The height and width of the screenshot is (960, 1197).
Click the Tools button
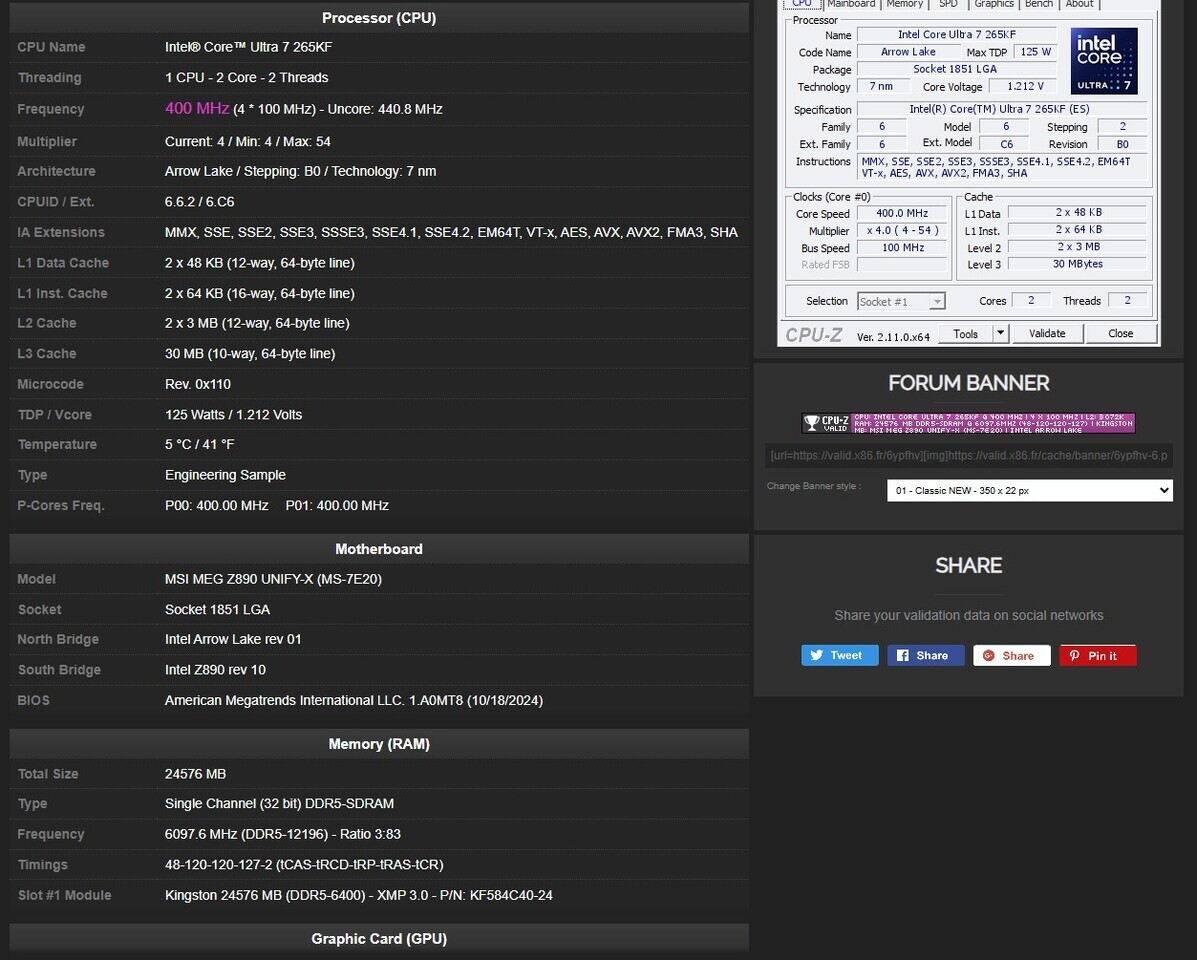966,333
